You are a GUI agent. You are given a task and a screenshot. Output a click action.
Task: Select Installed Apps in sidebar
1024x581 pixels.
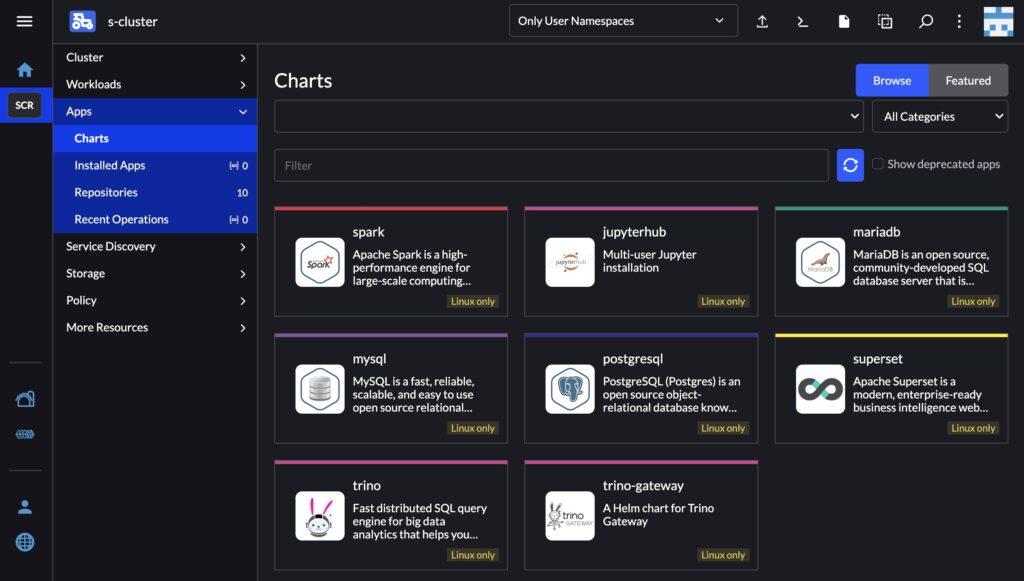click(x=110, y=165)
